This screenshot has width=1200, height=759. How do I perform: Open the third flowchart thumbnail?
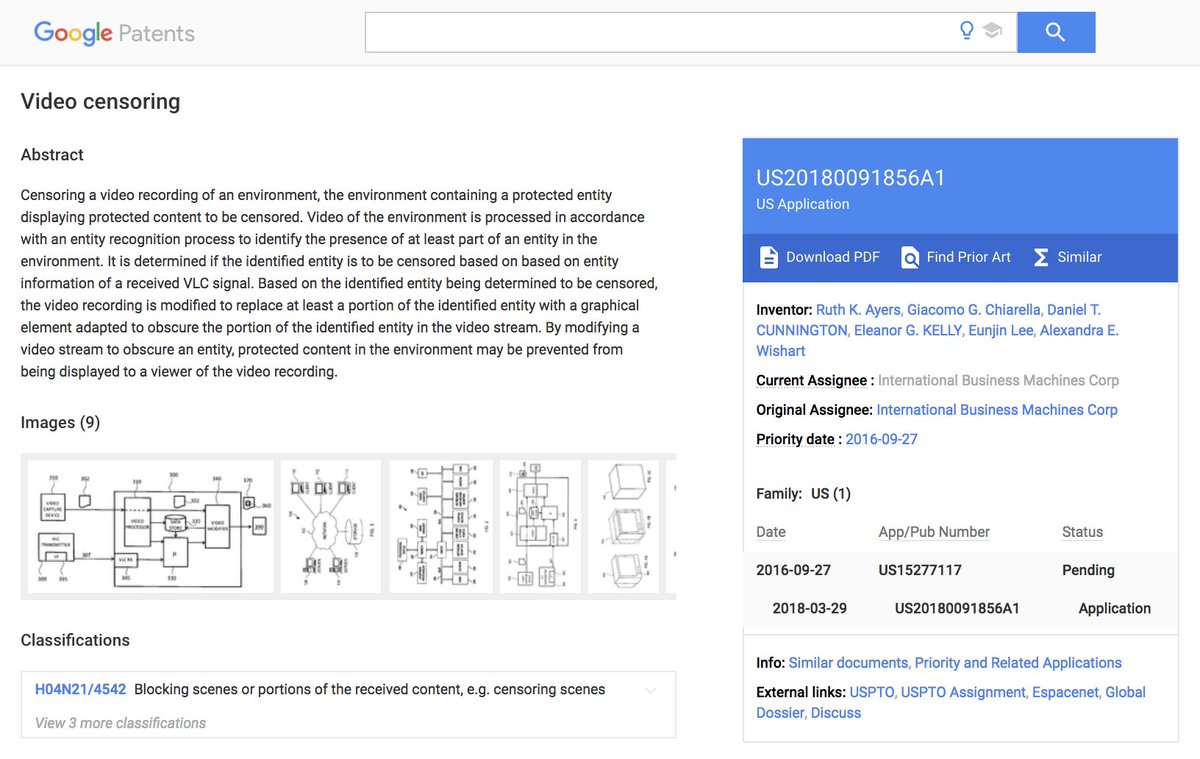coord(440,526)
